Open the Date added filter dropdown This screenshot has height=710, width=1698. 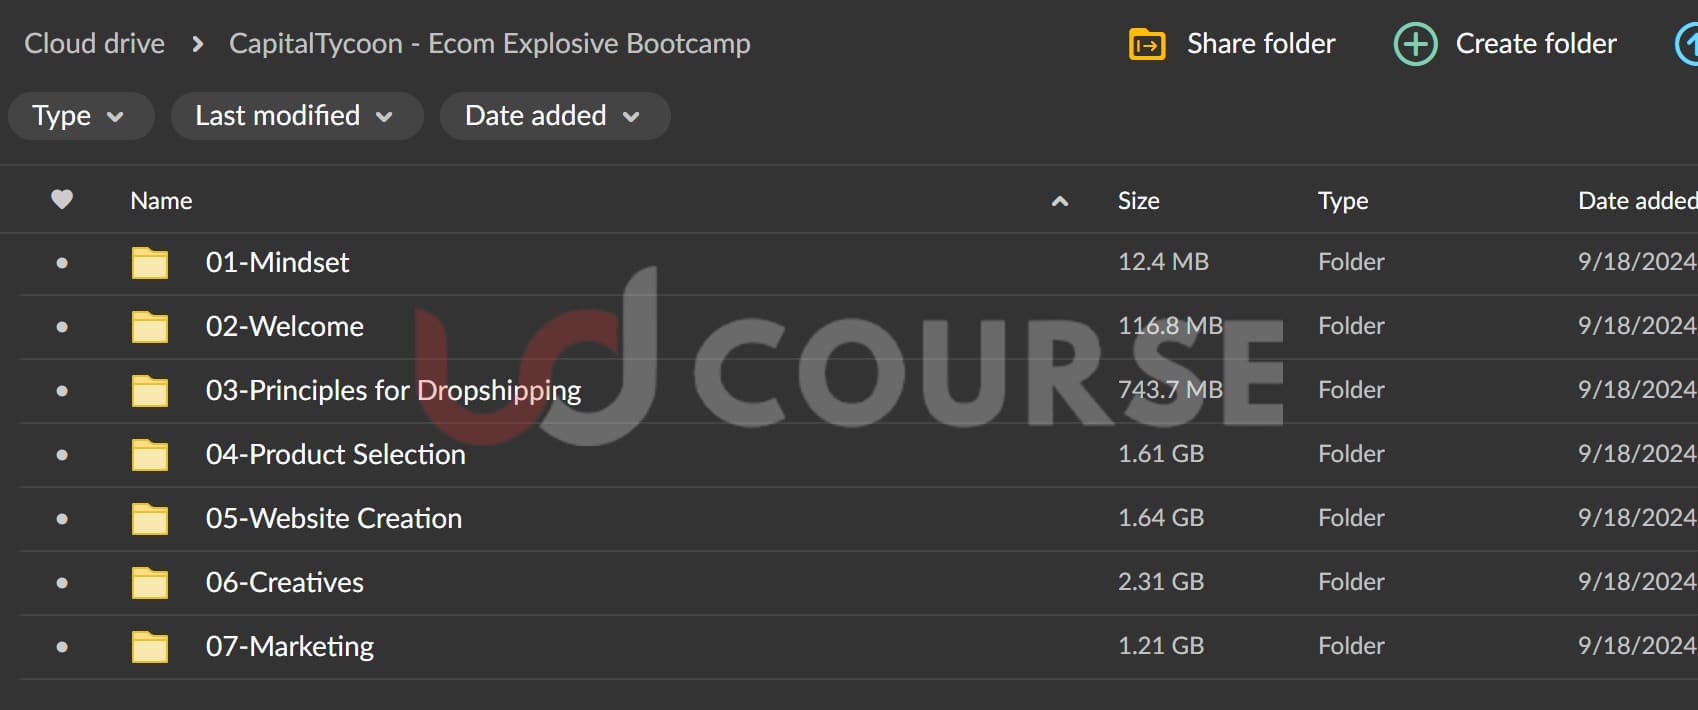pos(554,116)
